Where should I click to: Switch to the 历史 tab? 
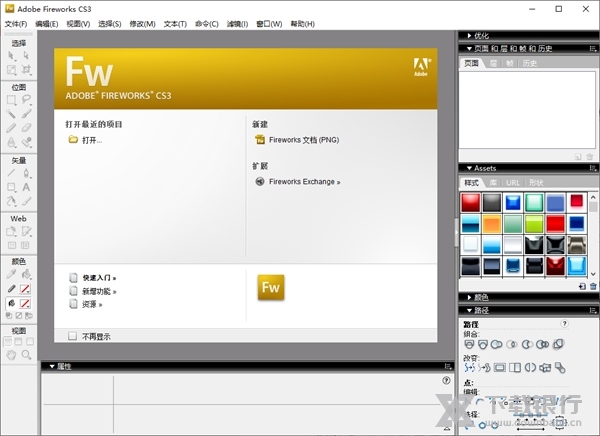(529, 63)
